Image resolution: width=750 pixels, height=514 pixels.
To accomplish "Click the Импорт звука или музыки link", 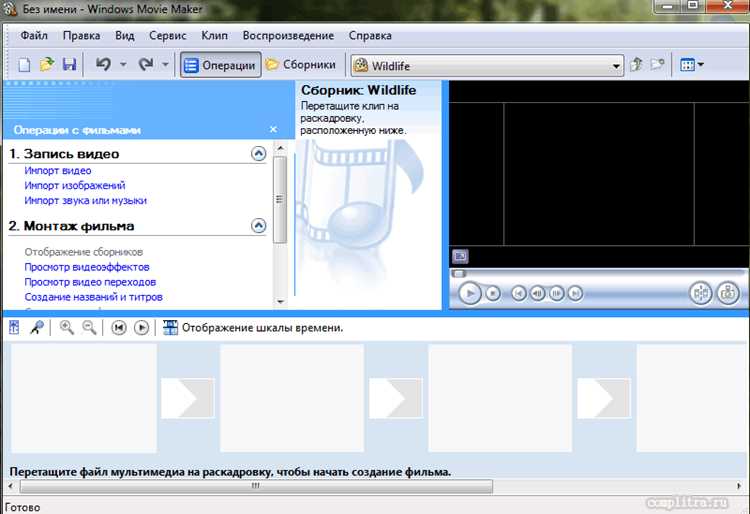I will coord(86,201).
